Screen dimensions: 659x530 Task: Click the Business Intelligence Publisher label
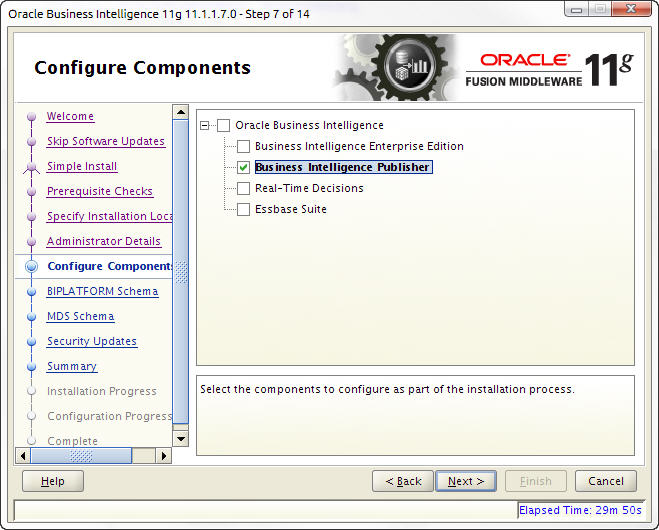tap(343, 167)
